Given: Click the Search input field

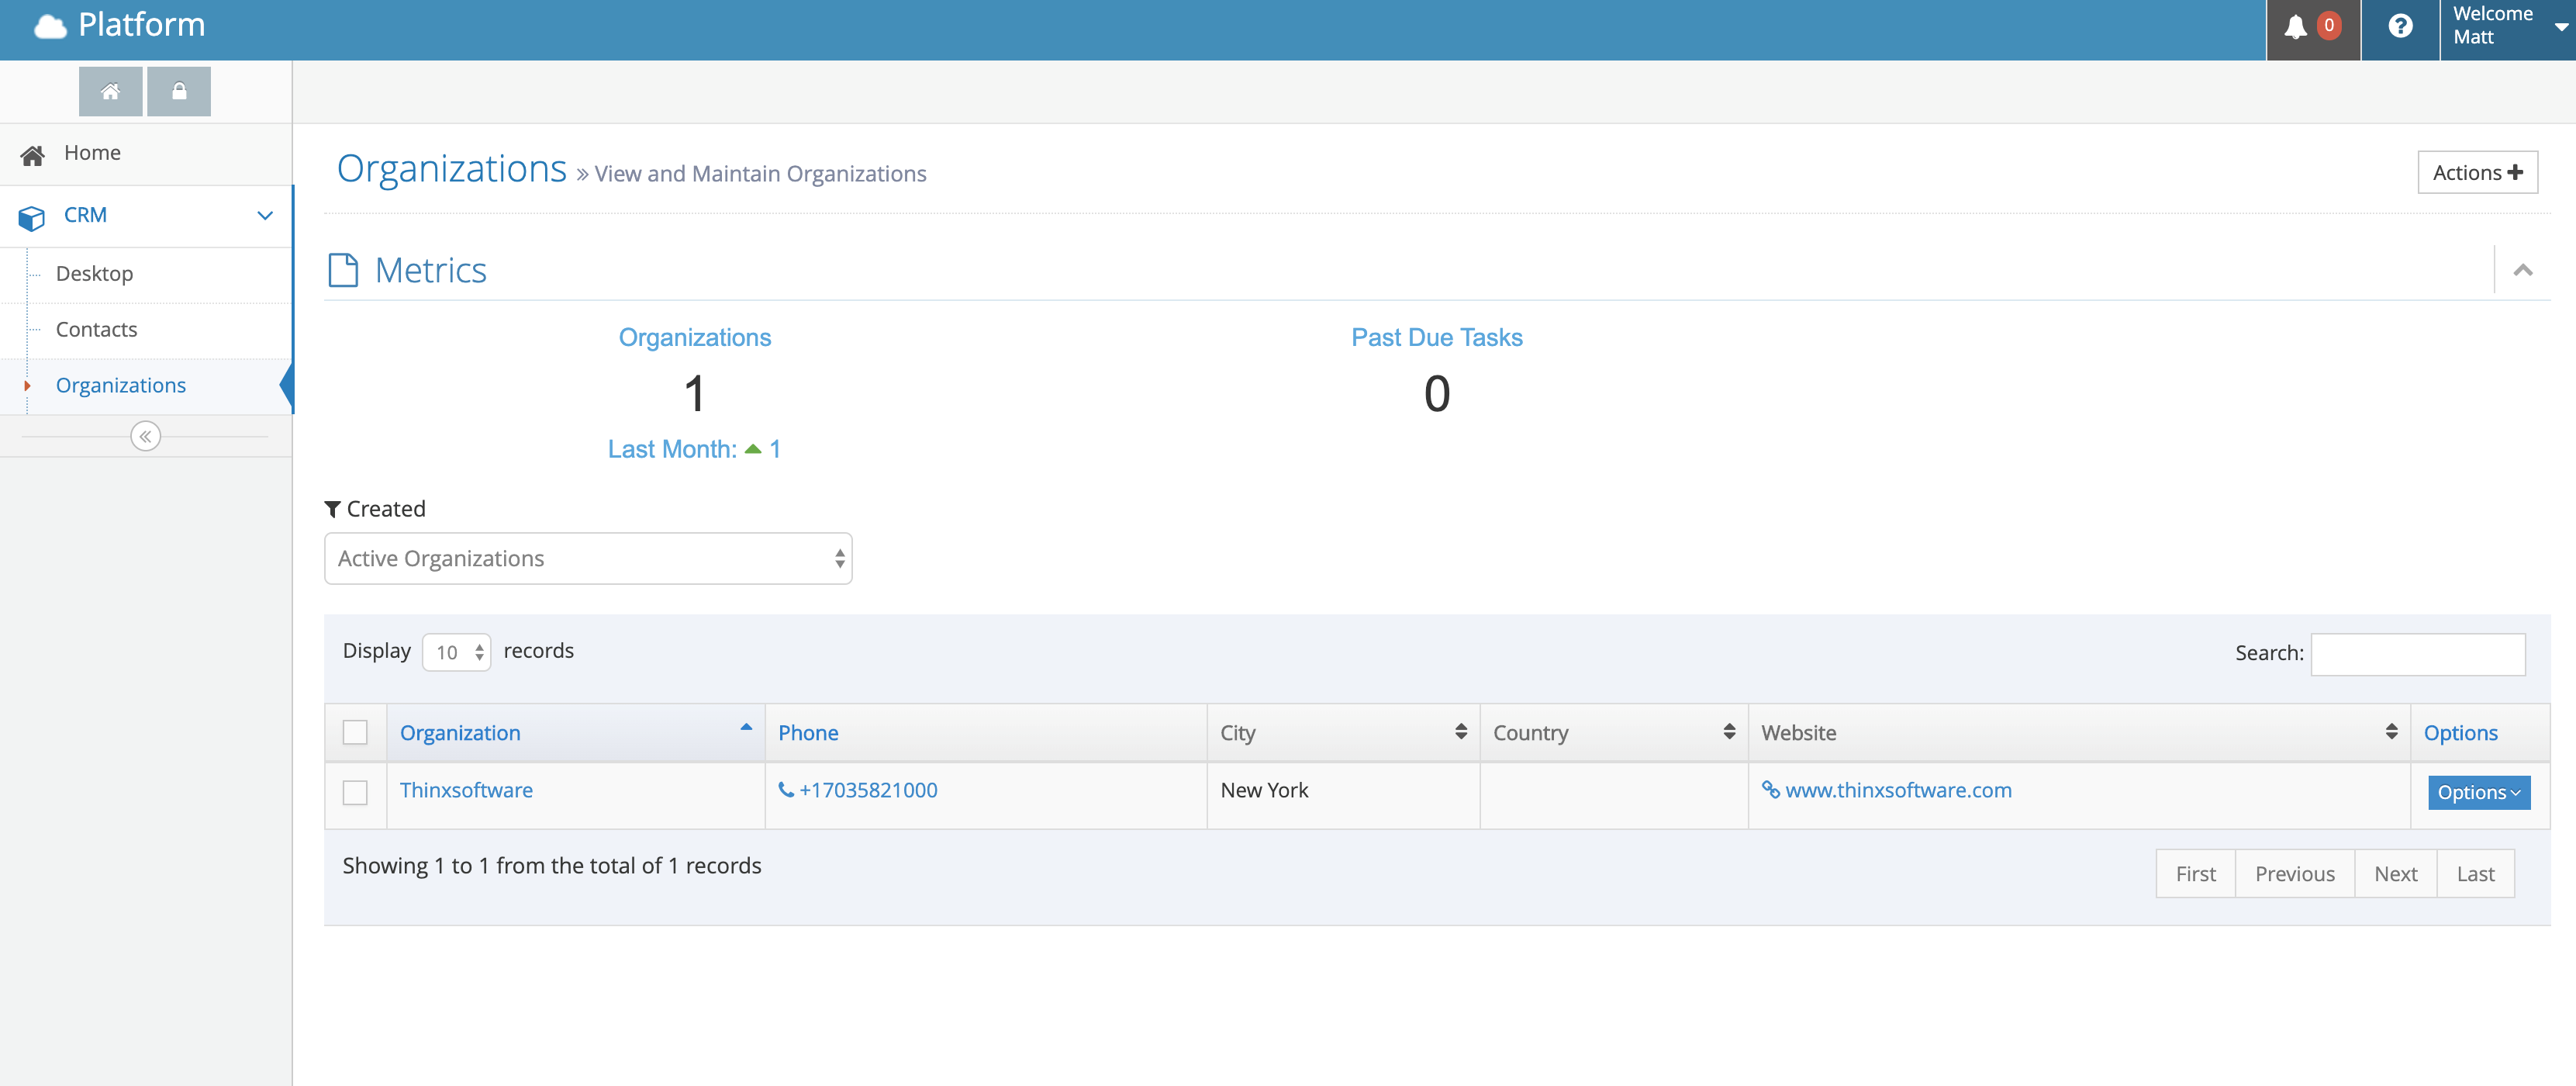Looking at the screenshot, I should click(x=2417, y=653).
